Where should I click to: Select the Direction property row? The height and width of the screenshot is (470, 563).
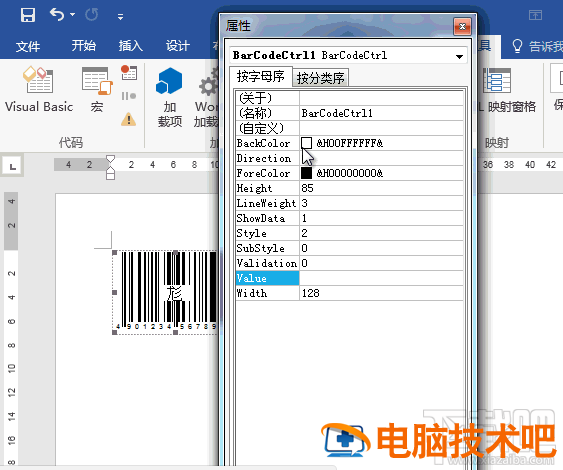(349, 158)
